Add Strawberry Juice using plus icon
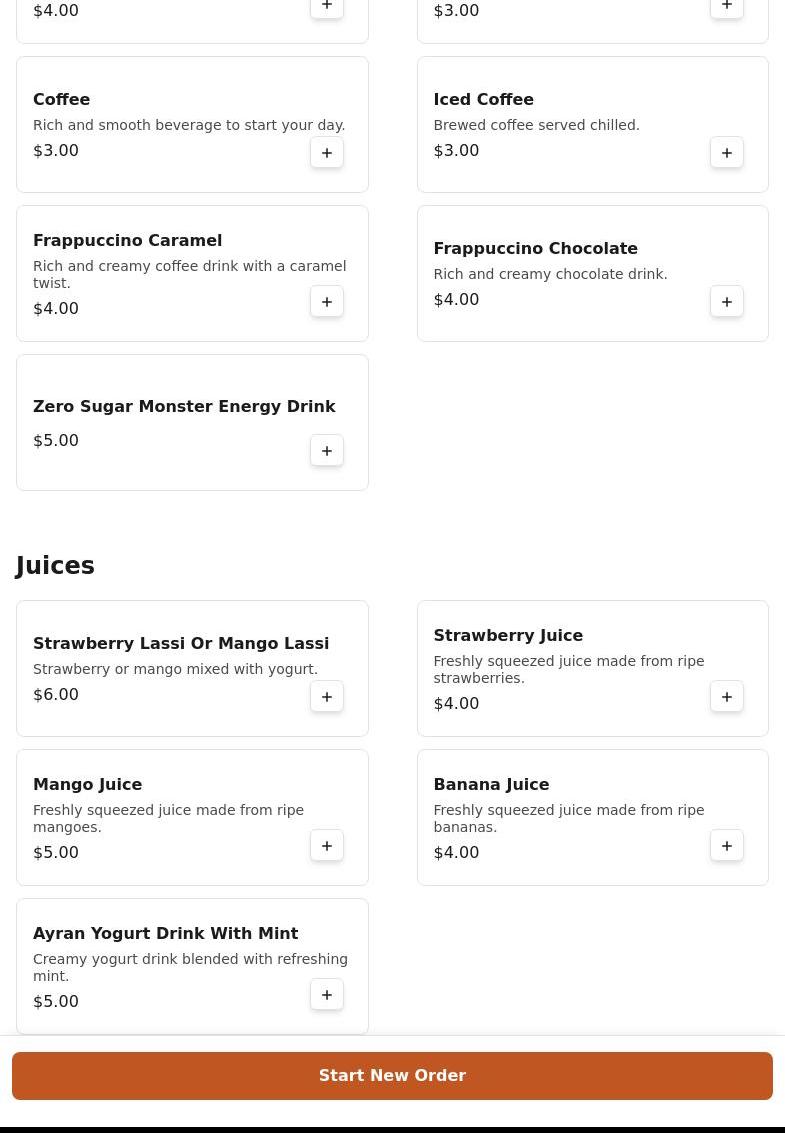The image size is (785, 1133). coord(726,697)
